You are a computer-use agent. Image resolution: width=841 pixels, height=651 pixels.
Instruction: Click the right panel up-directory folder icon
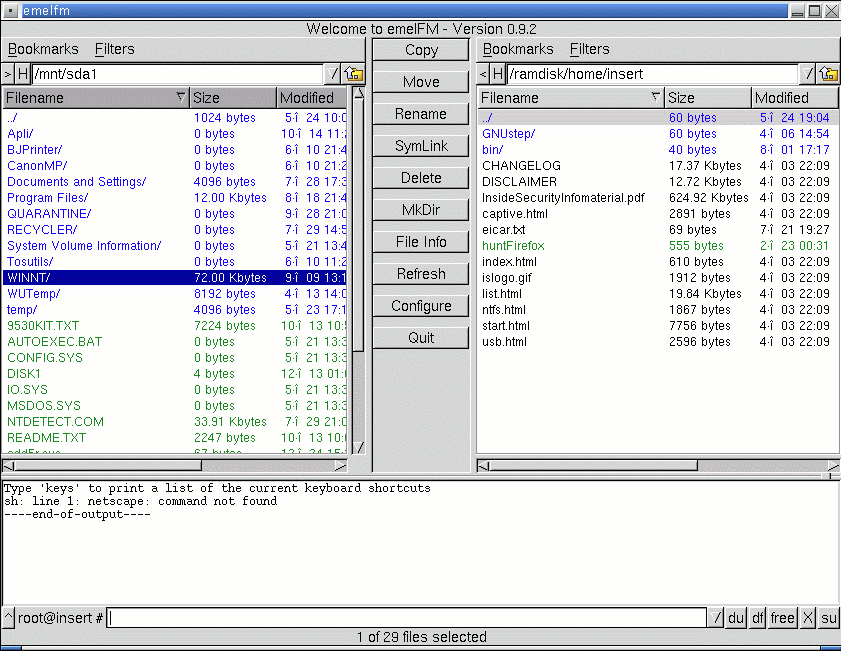[828, 74]
